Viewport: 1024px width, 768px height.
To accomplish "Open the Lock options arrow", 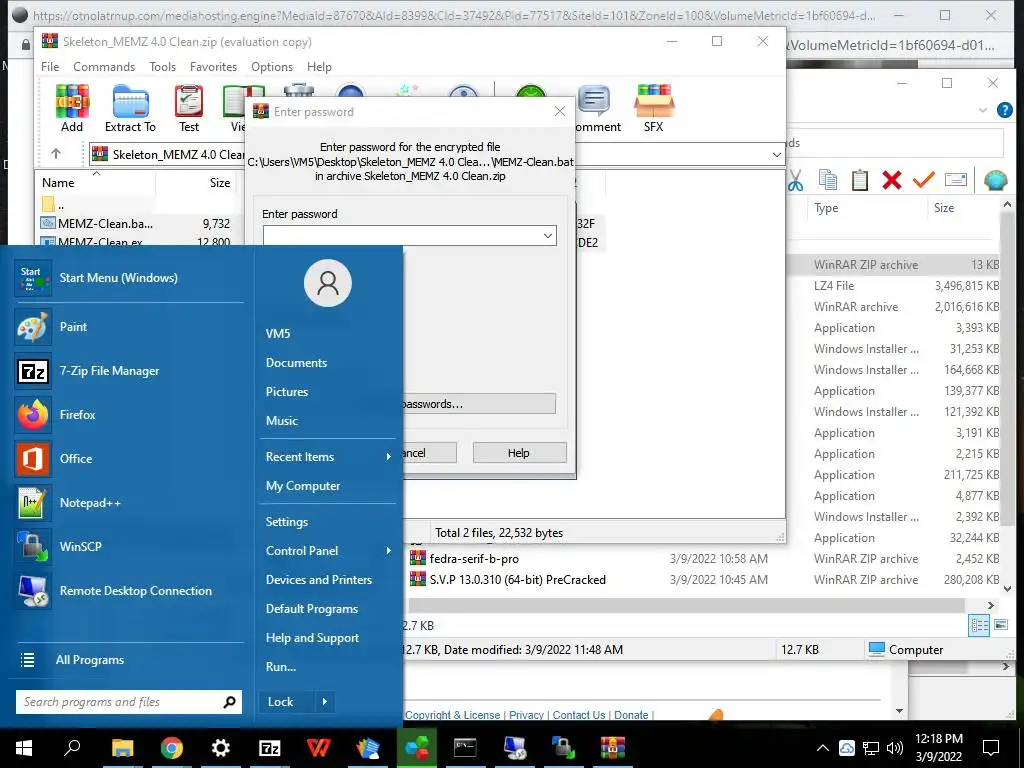I will [x=325, y=702].
